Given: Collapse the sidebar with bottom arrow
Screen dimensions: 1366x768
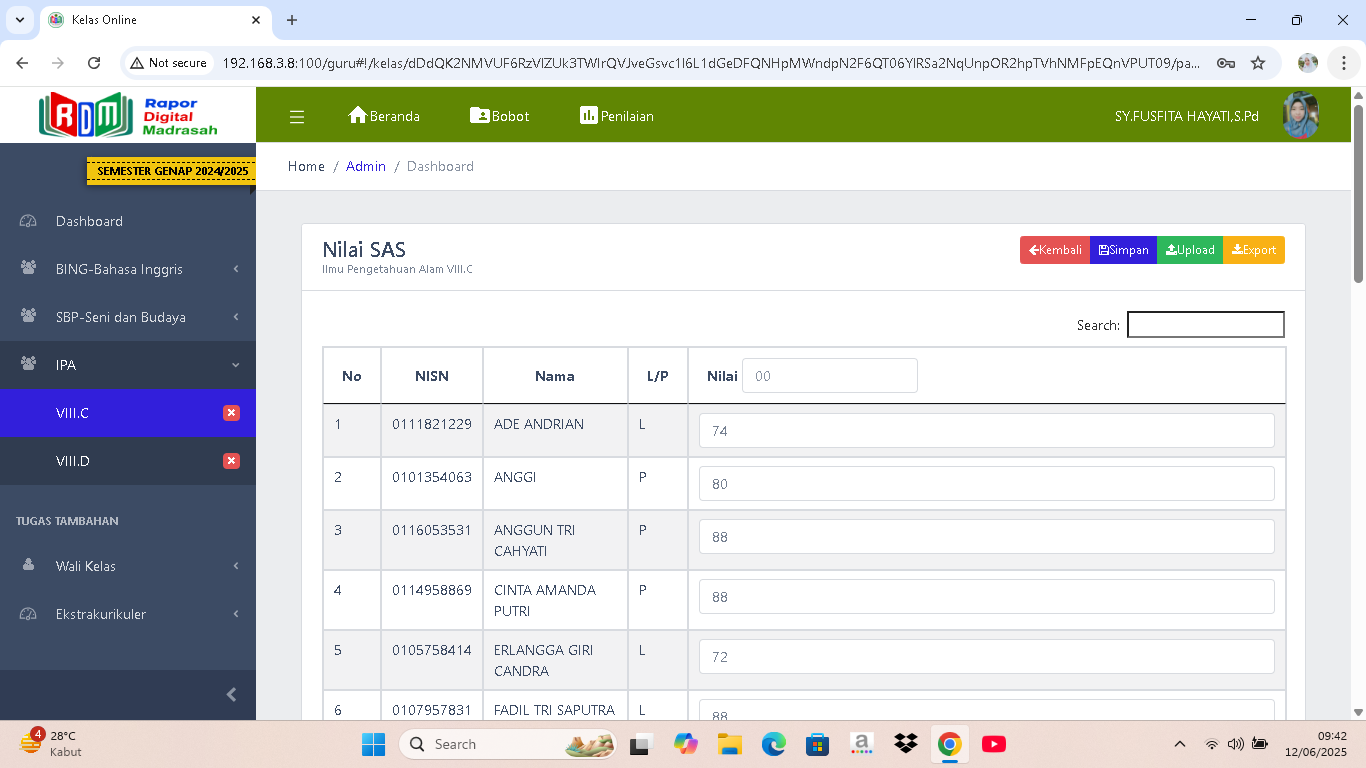Looking at the screenshot, I should tap(231, 694).
